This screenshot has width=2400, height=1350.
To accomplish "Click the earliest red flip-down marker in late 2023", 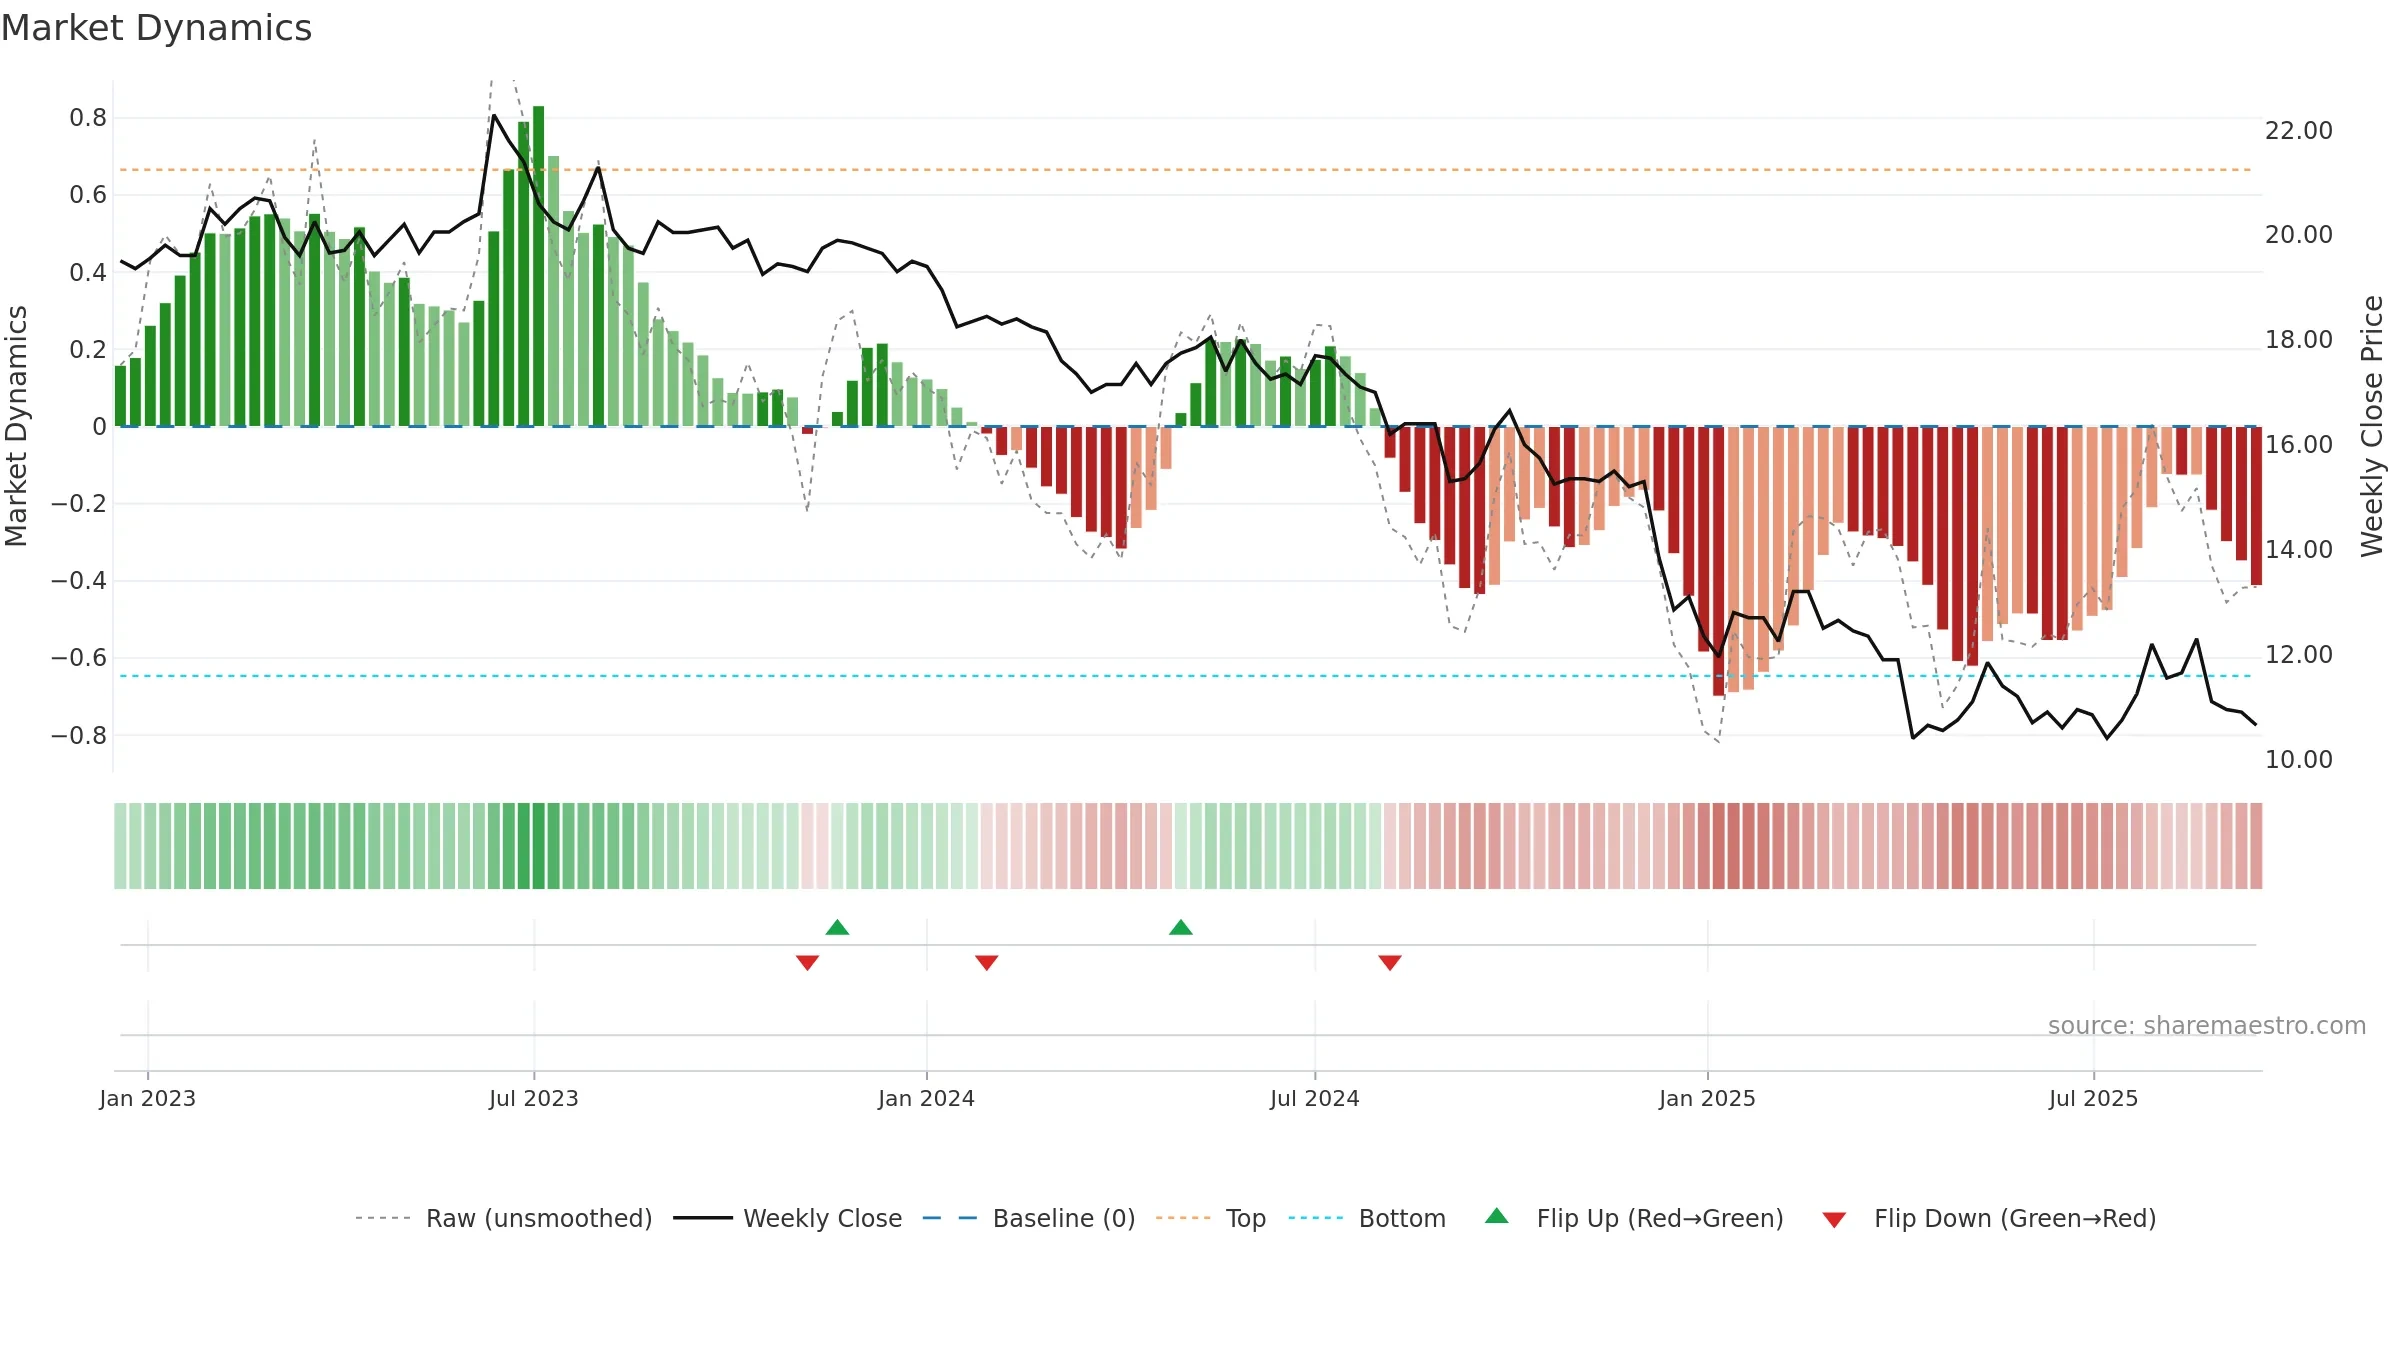I will tap(808, 962).
